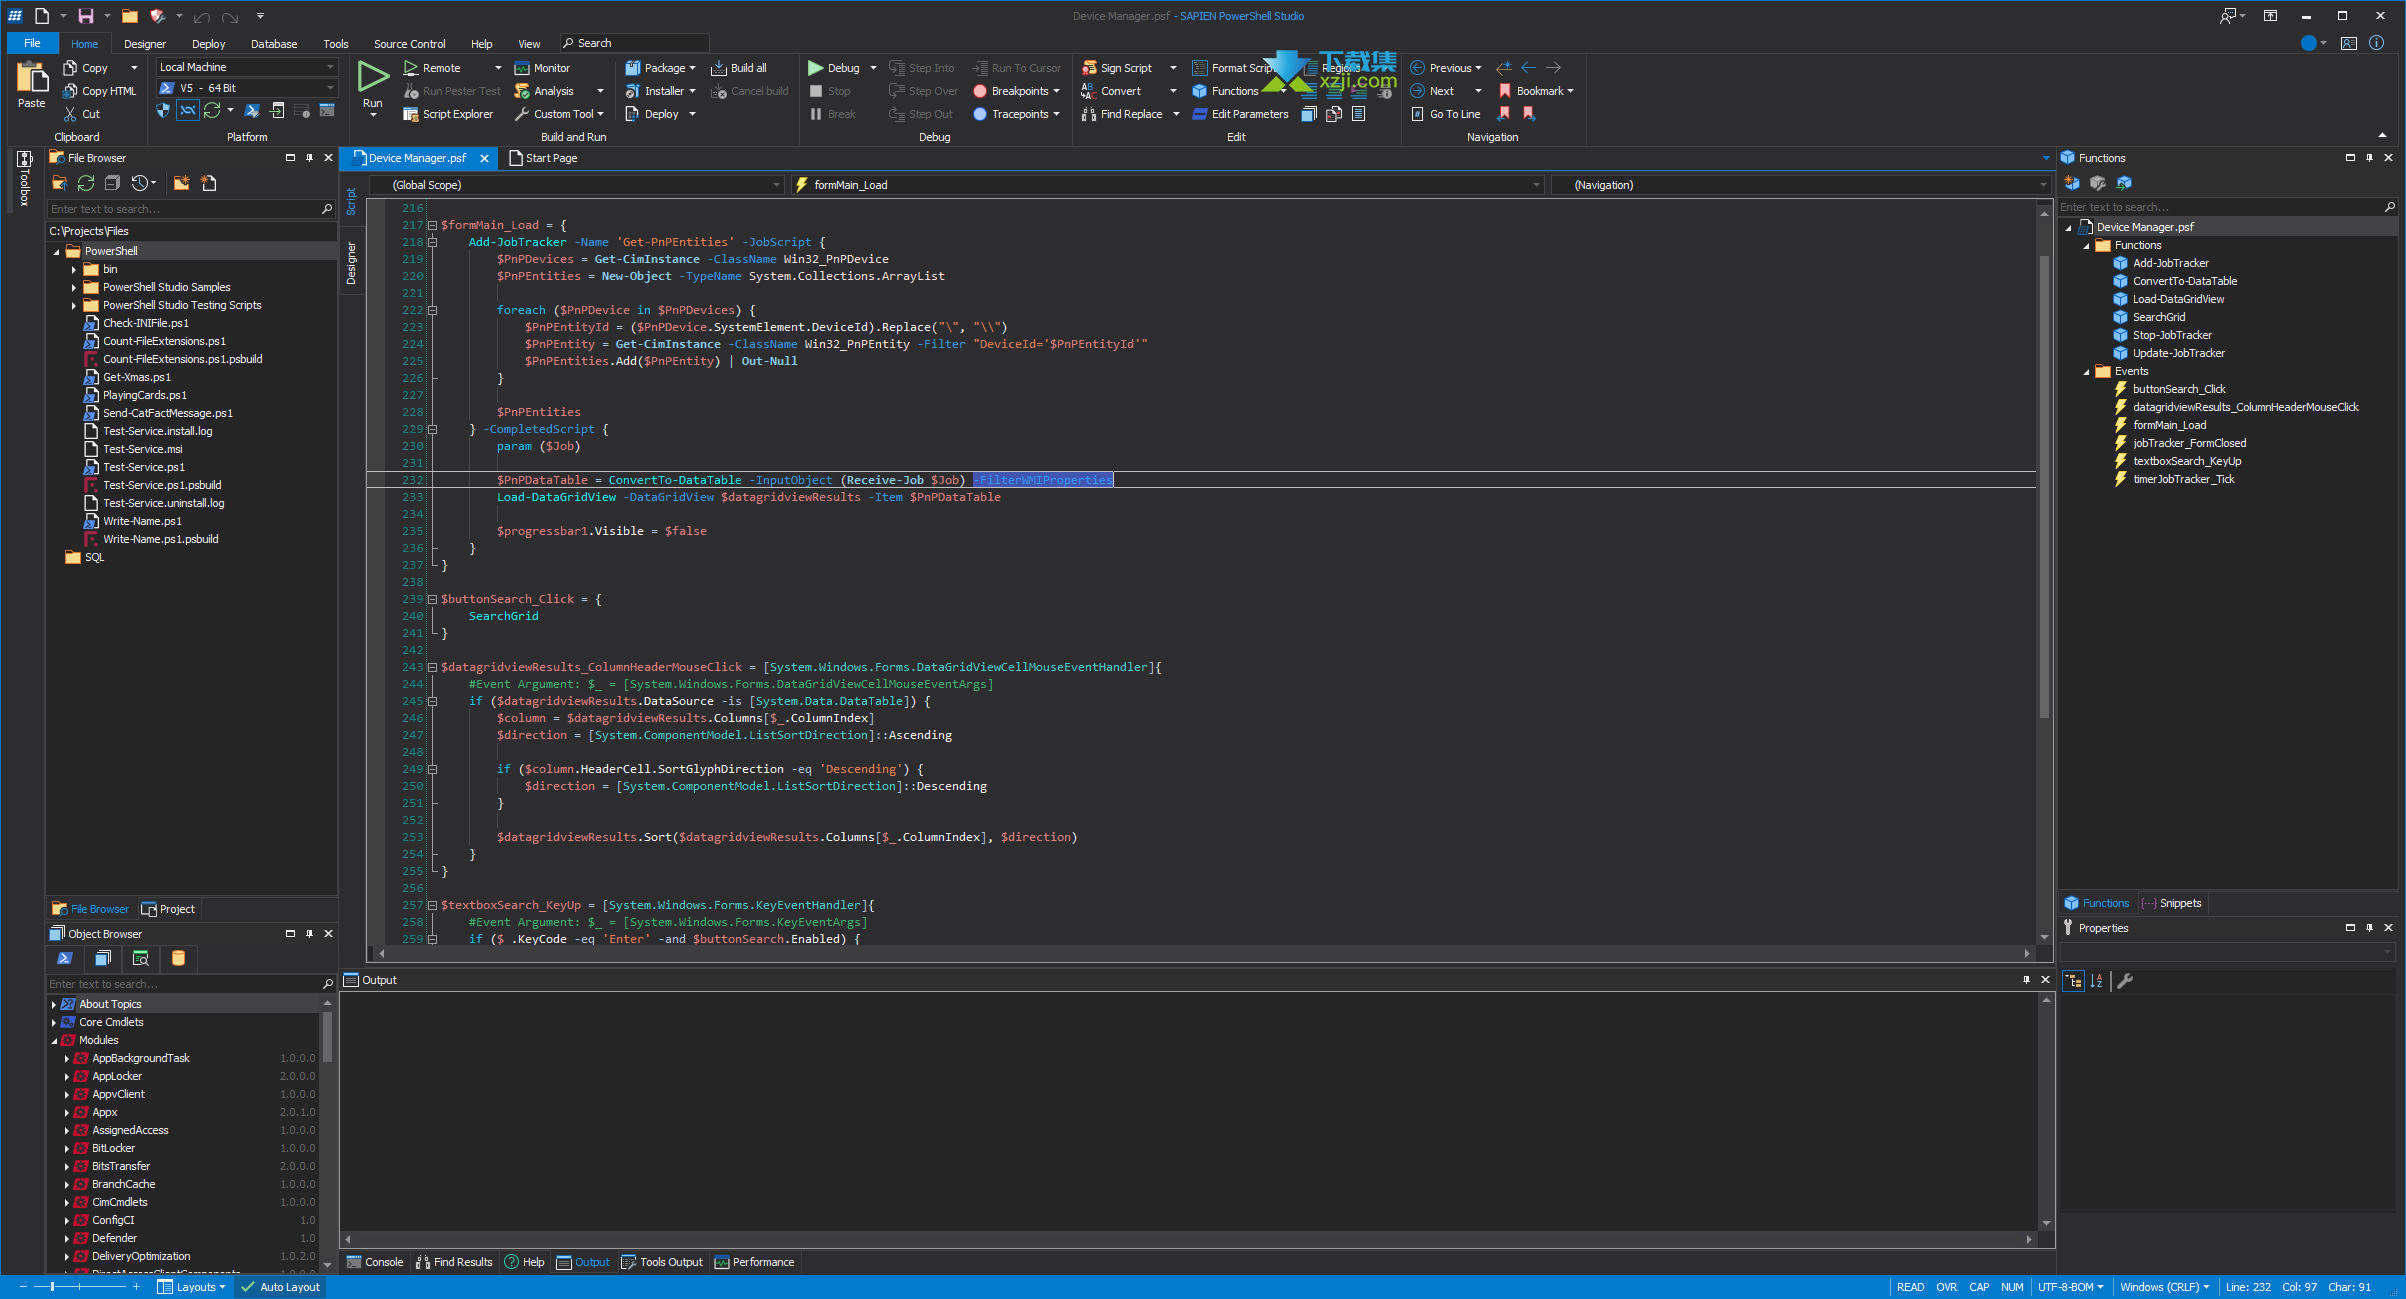Click the Properties wrench icon
Screen dimensions: 2406x1299
tap(2126, 981)
